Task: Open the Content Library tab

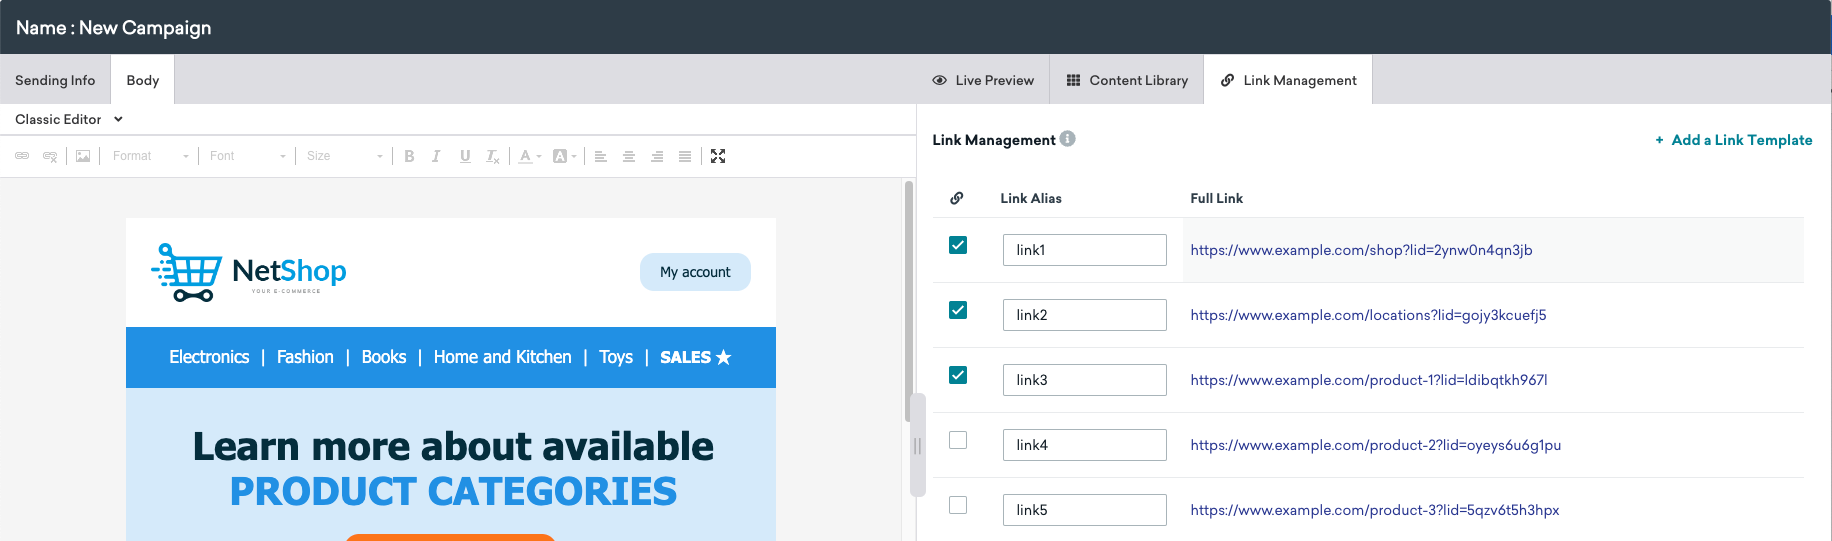Action: [1127, 80]
